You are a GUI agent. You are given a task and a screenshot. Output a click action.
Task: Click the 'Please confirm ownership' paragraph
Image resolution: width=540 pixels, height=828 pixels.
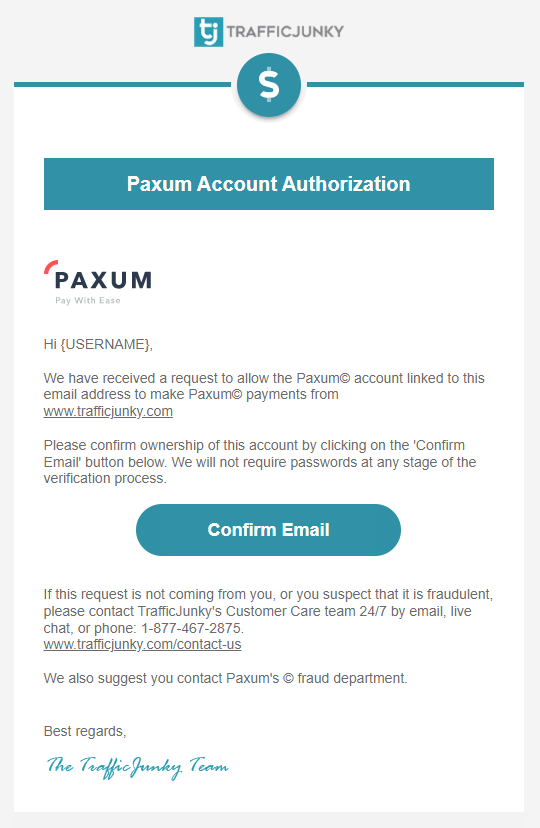click(x=260, y=462)
